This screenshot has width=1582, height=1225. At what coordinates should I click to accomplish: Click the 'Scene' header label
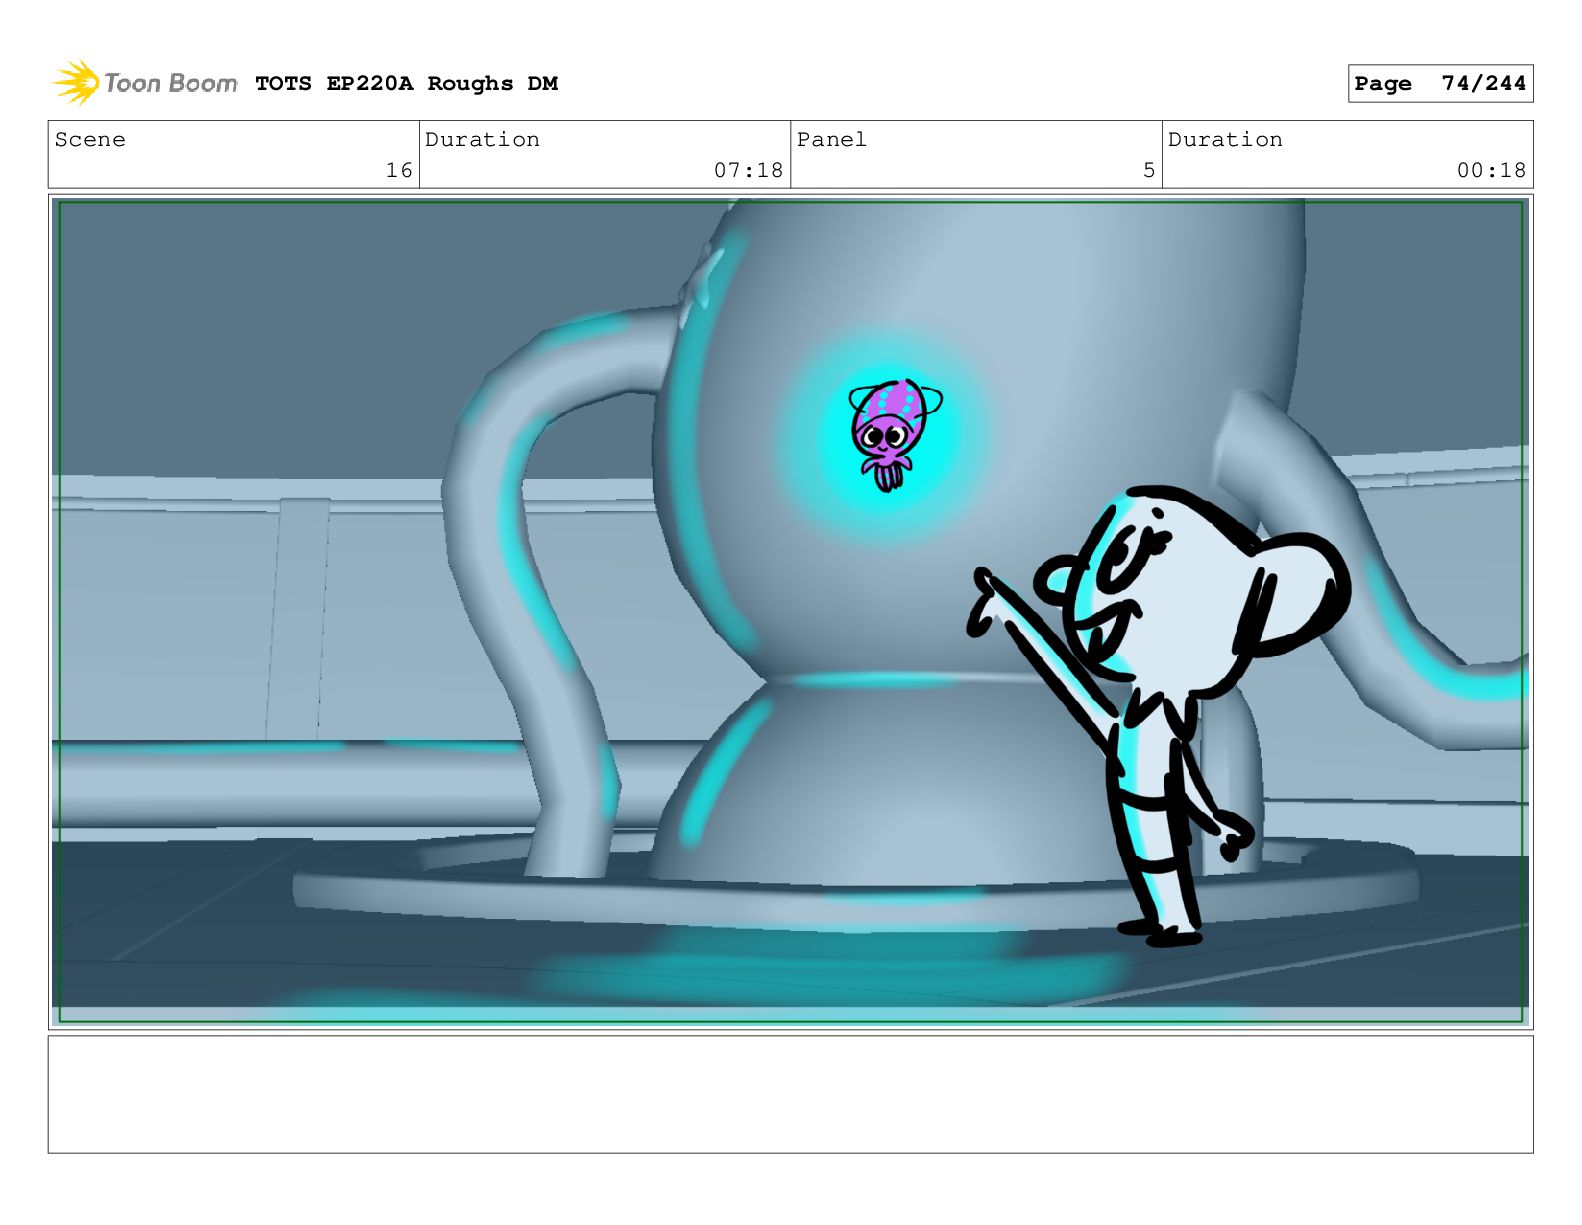(90, 140)
